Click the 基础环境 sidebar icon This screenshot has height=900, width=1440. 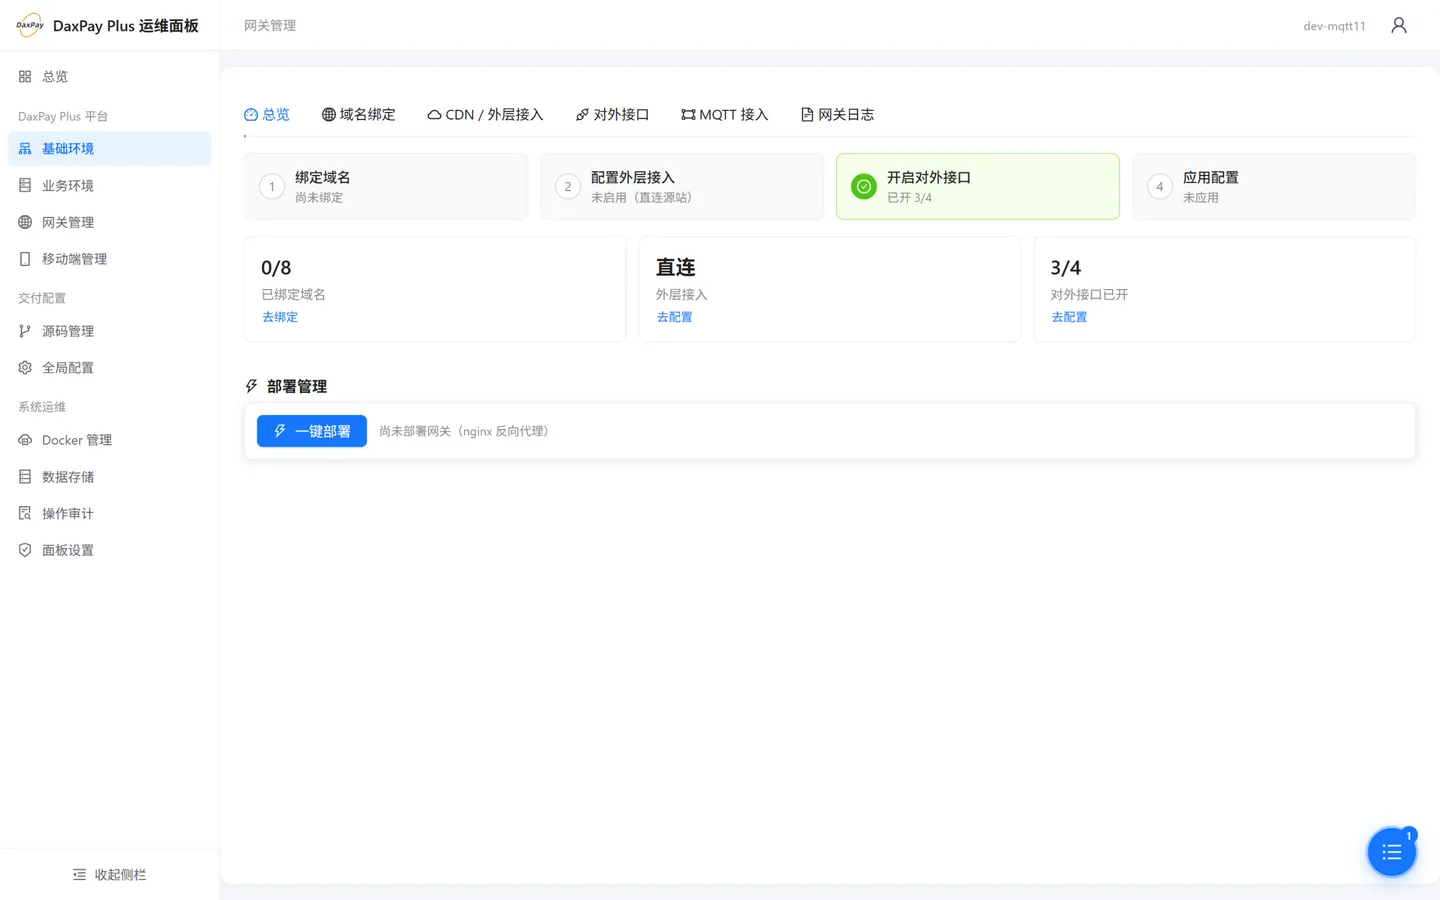coord(25,148)
